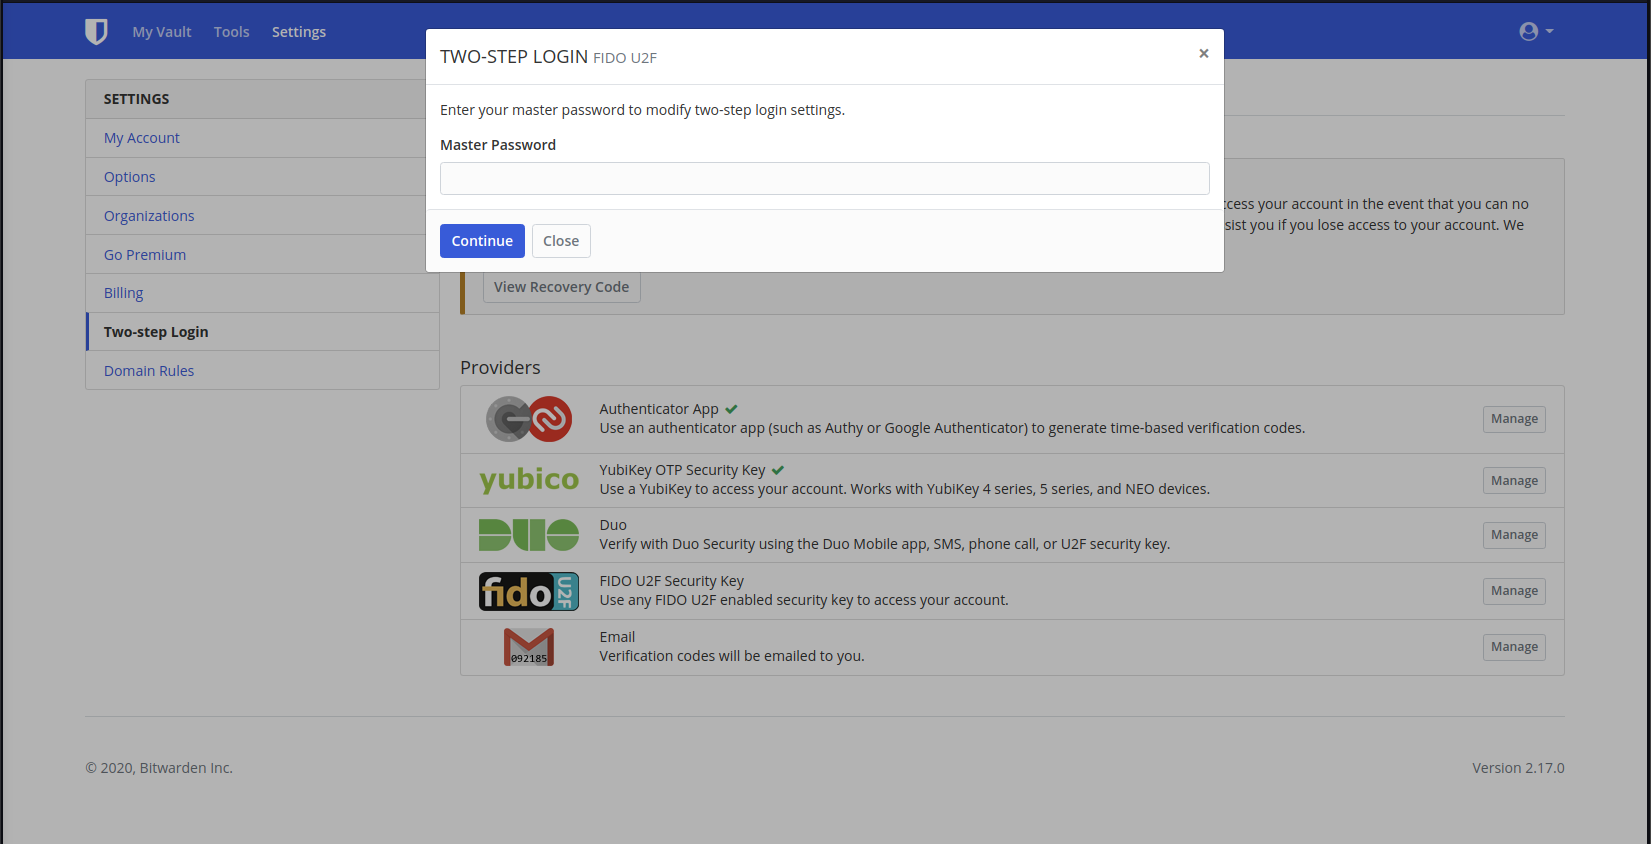Close the Two-Step Login dialog with X
This screenshot has width=1651, height=844.
pos(1204,54)
